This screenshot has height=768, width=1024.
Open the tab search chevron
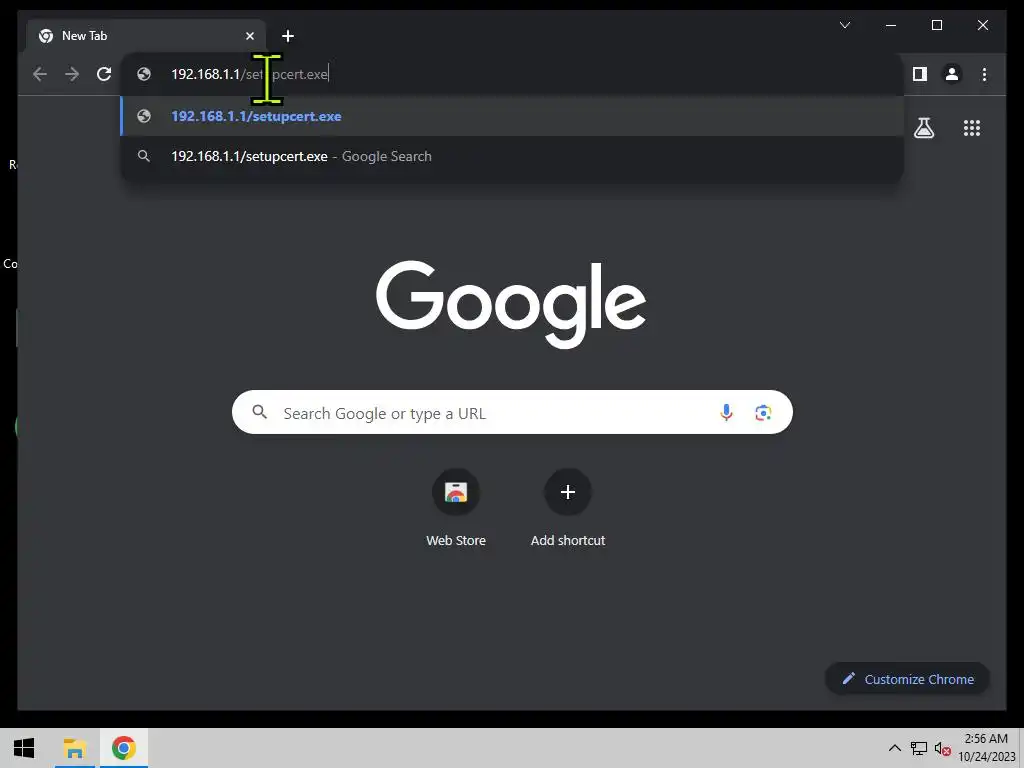point(844,25)
